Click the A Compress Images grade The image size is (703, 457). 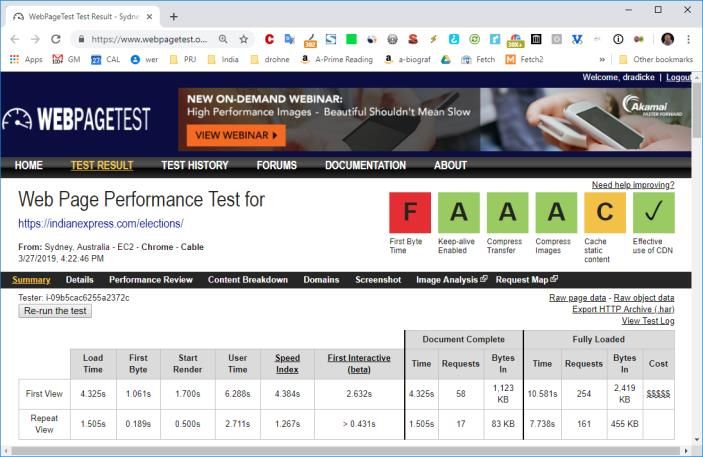point(556,213)
